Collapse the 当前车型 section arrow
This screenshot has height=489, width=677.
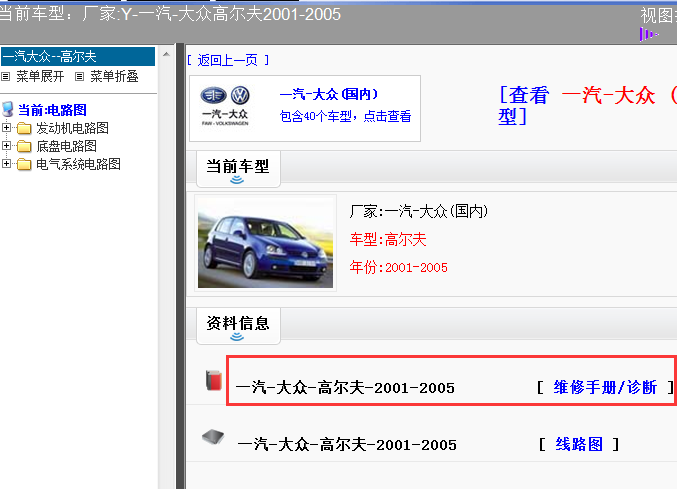237,180
